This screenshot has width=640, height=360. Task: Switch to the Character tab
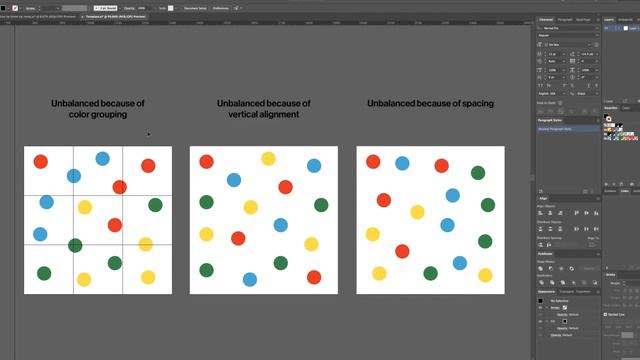546,20
